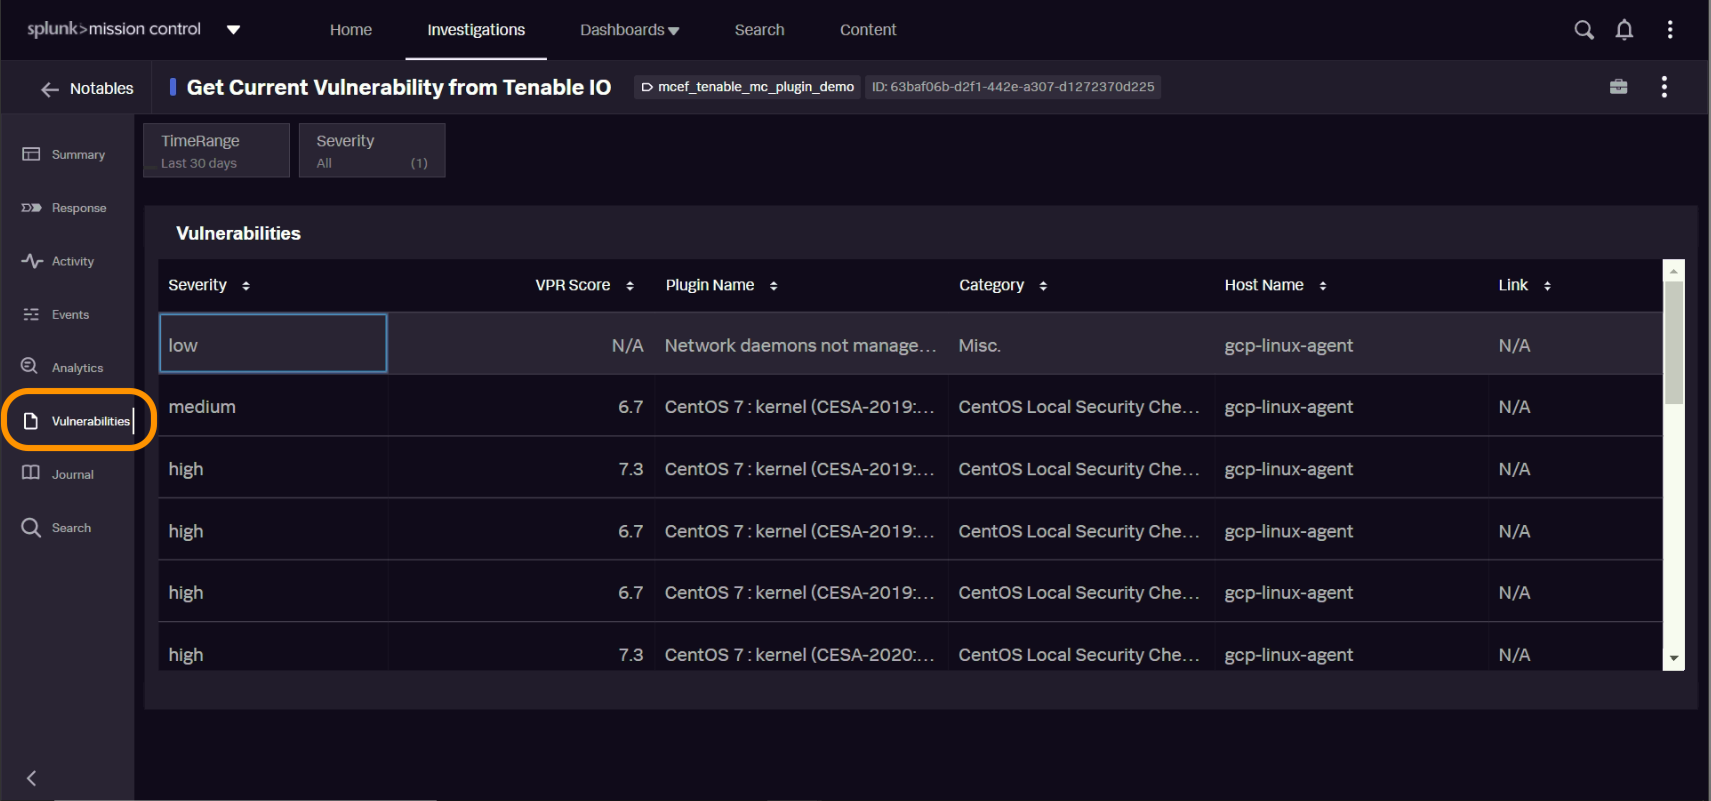The width and height of the screenshot is (1711, 801).
Task: Open top bar vertical ellipsis menu
Action: (1670, 30)
